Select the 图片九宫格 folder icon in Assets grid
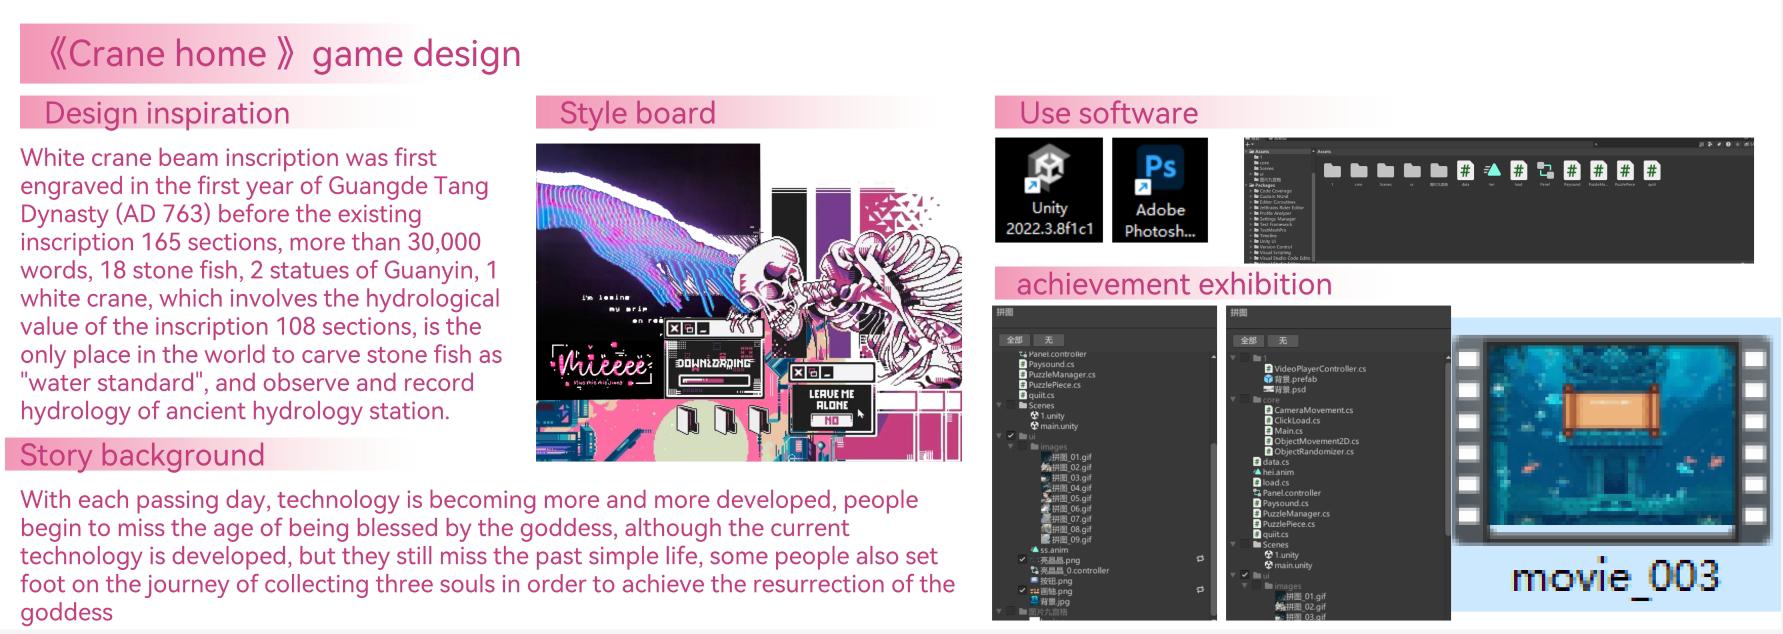This screenshot has width=1783, height=634. [1439, 170]
